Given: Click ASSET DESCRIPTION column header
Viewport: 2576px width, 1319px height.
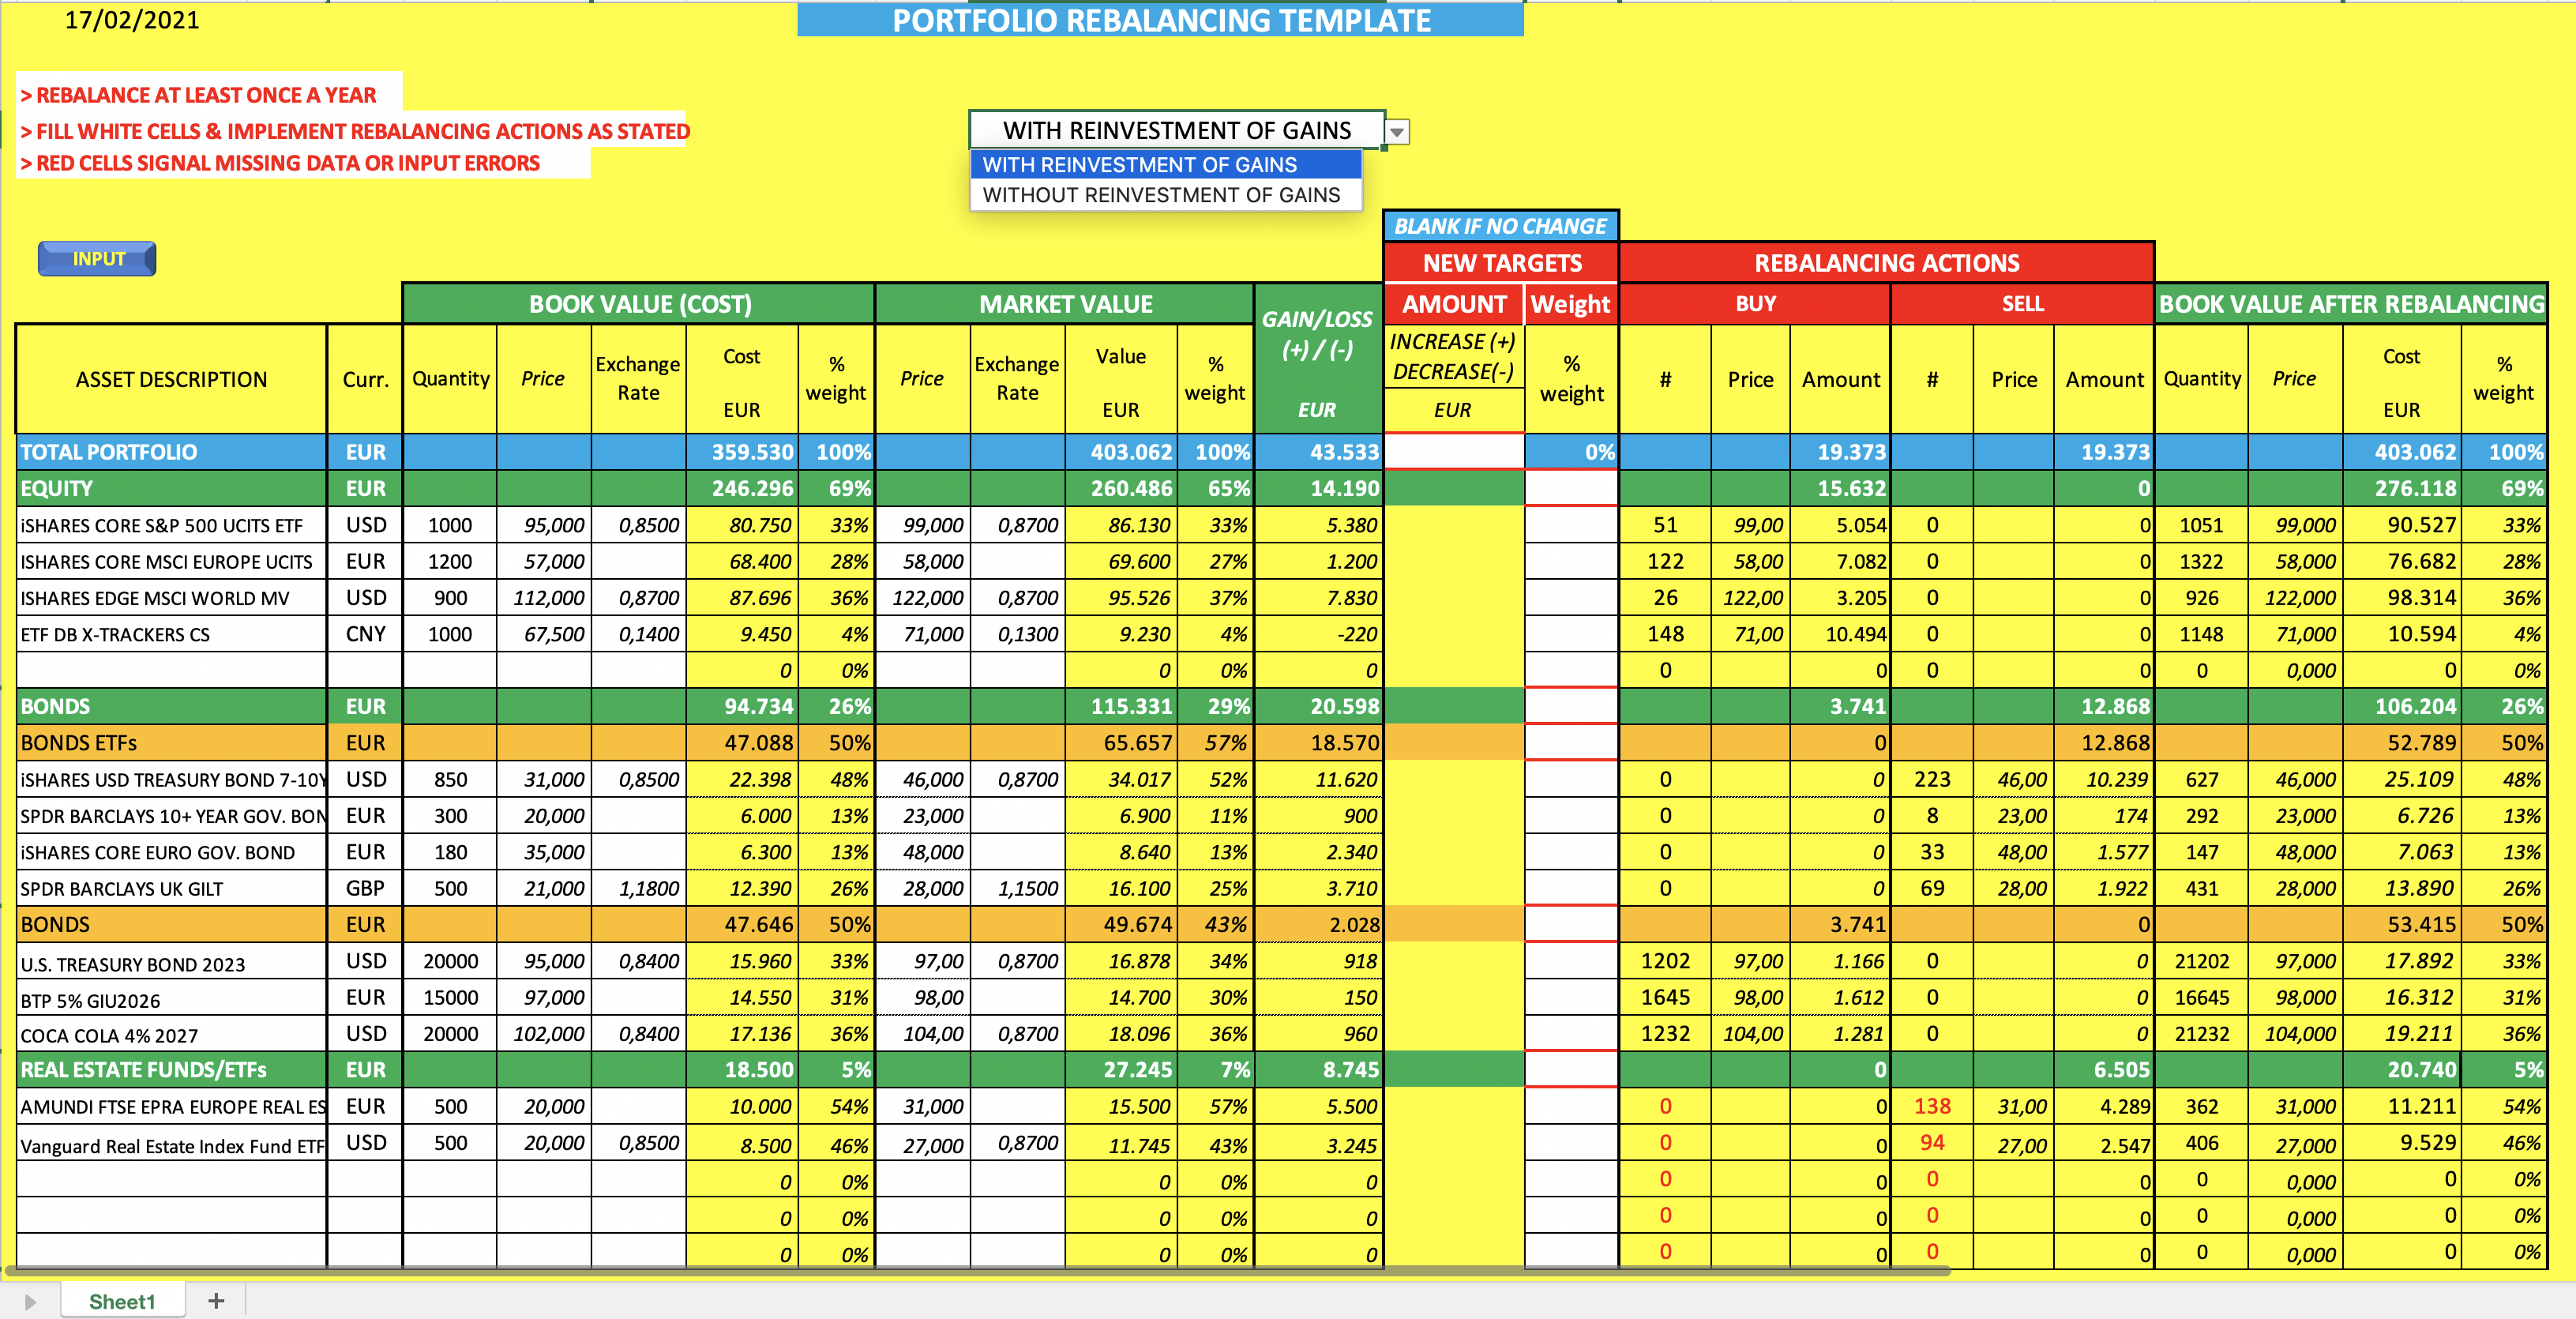Looking at the screenshot, I should point(171,379).
